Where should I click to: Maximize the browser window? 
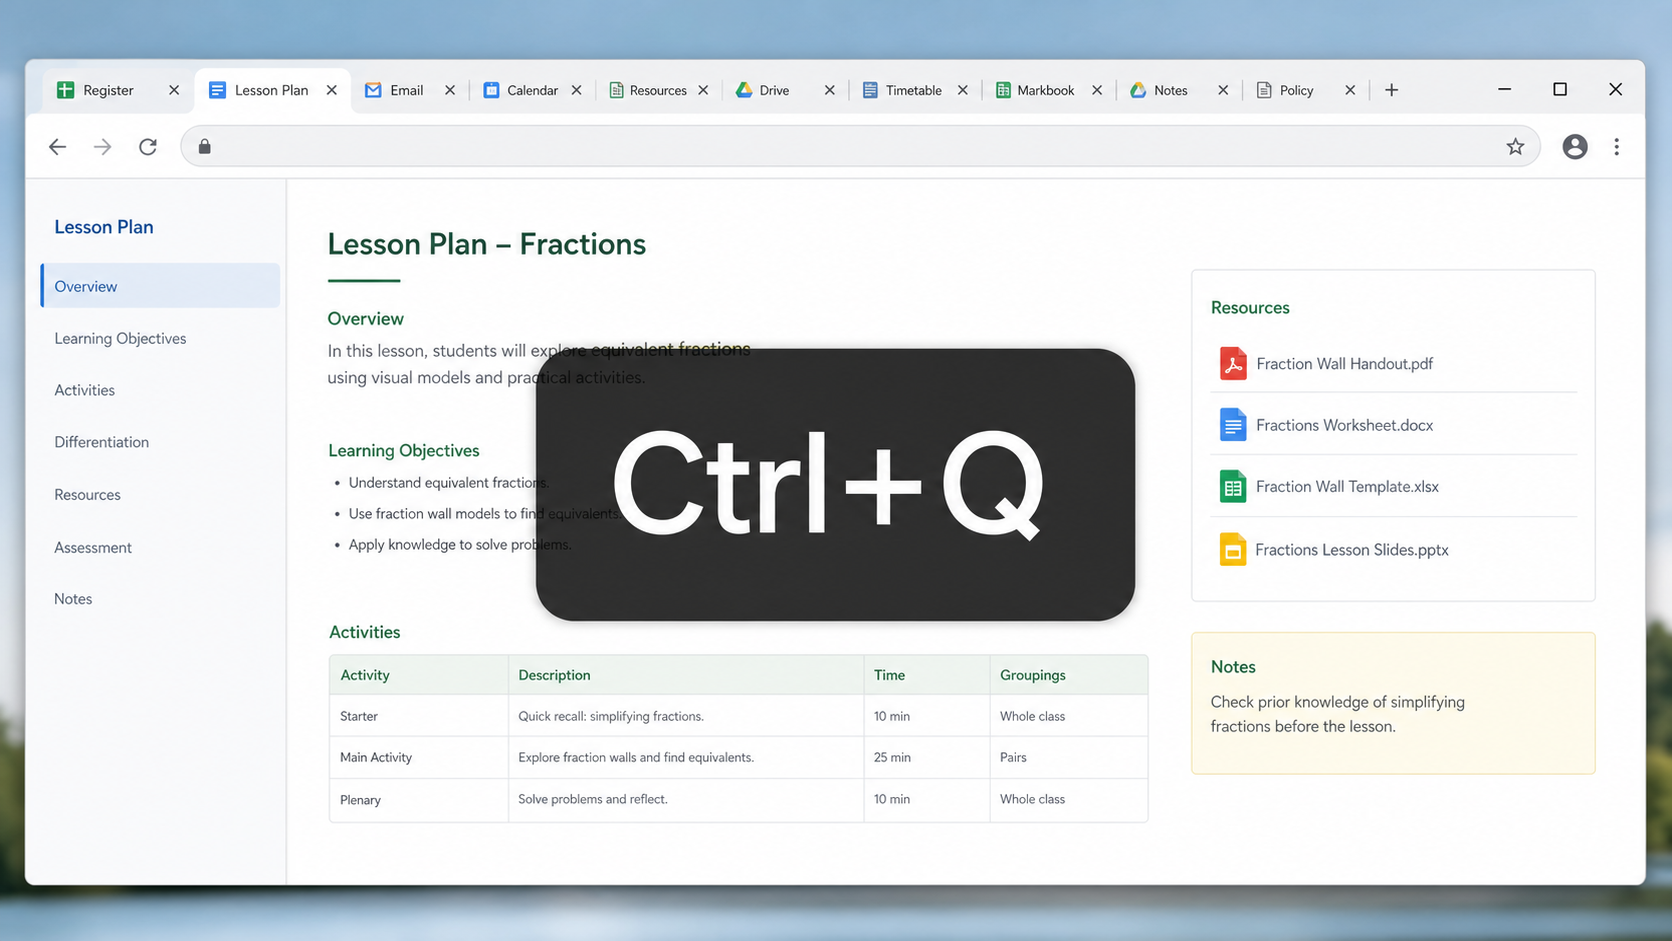1559,90
